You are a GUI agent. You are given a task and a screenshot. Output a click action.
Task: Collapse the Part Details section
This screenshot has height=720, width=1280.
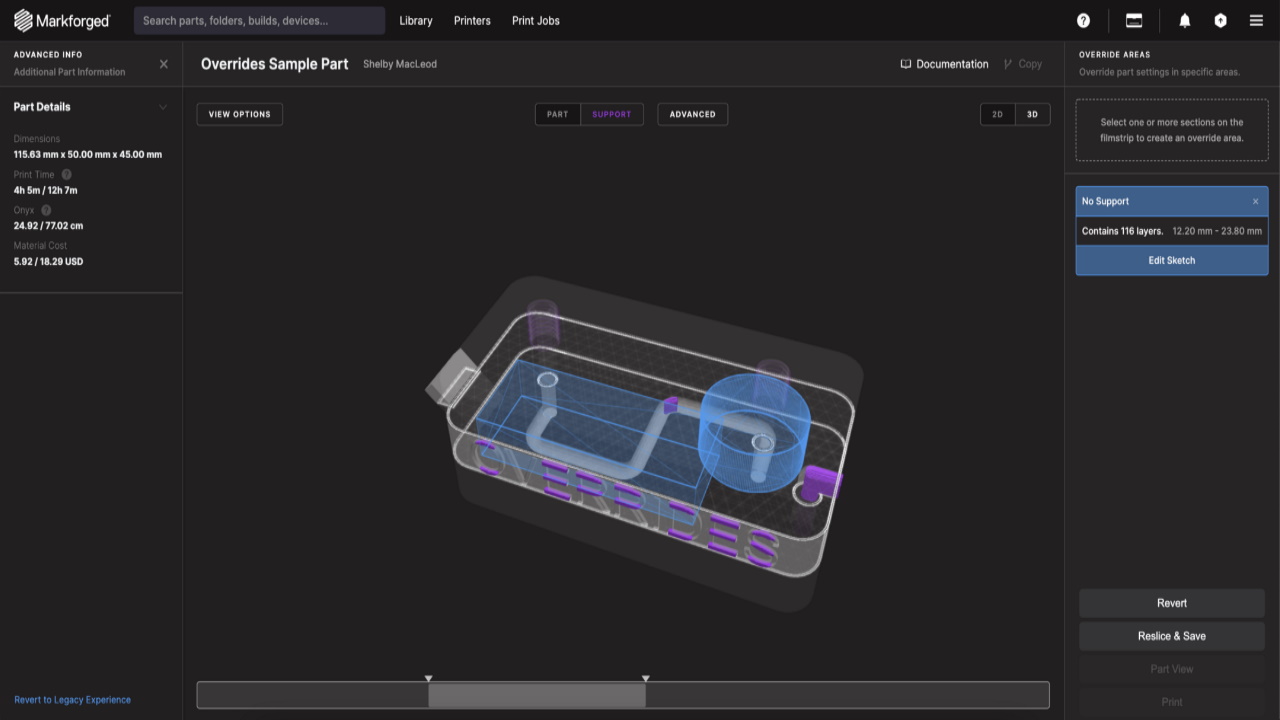(163, 106)
